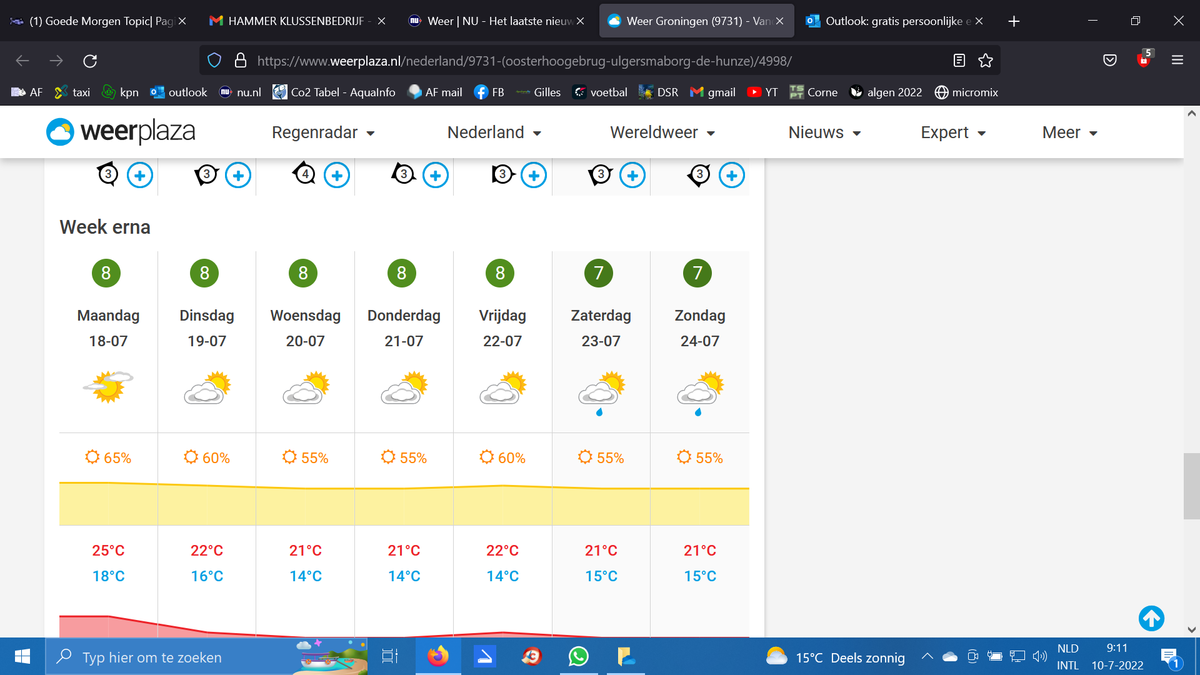The image size is (1200, 675).
Task: Click the taskbar clock showing 9:11
Action: pyautogui.click(x=1118, y=648)
